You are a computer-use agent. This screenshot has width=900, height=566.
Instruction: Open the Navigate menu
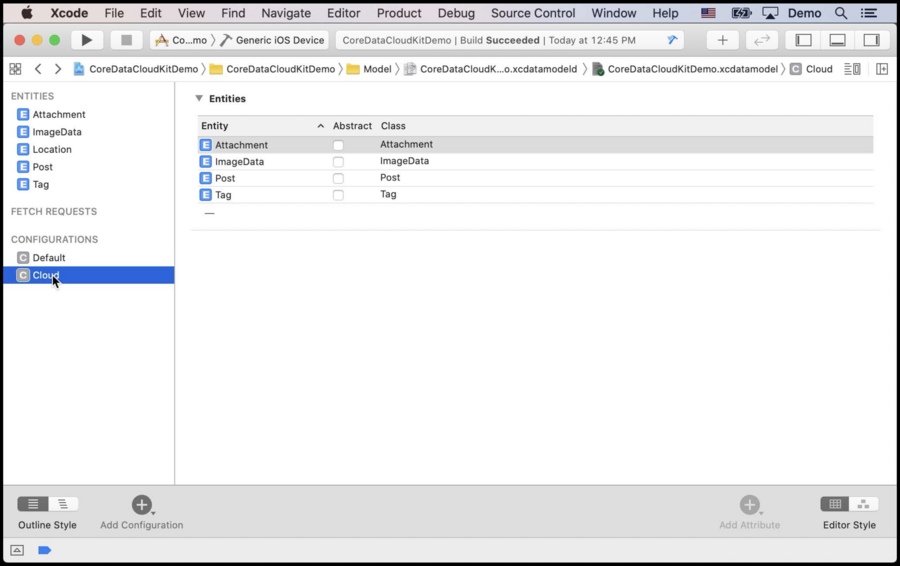point(286,13)
